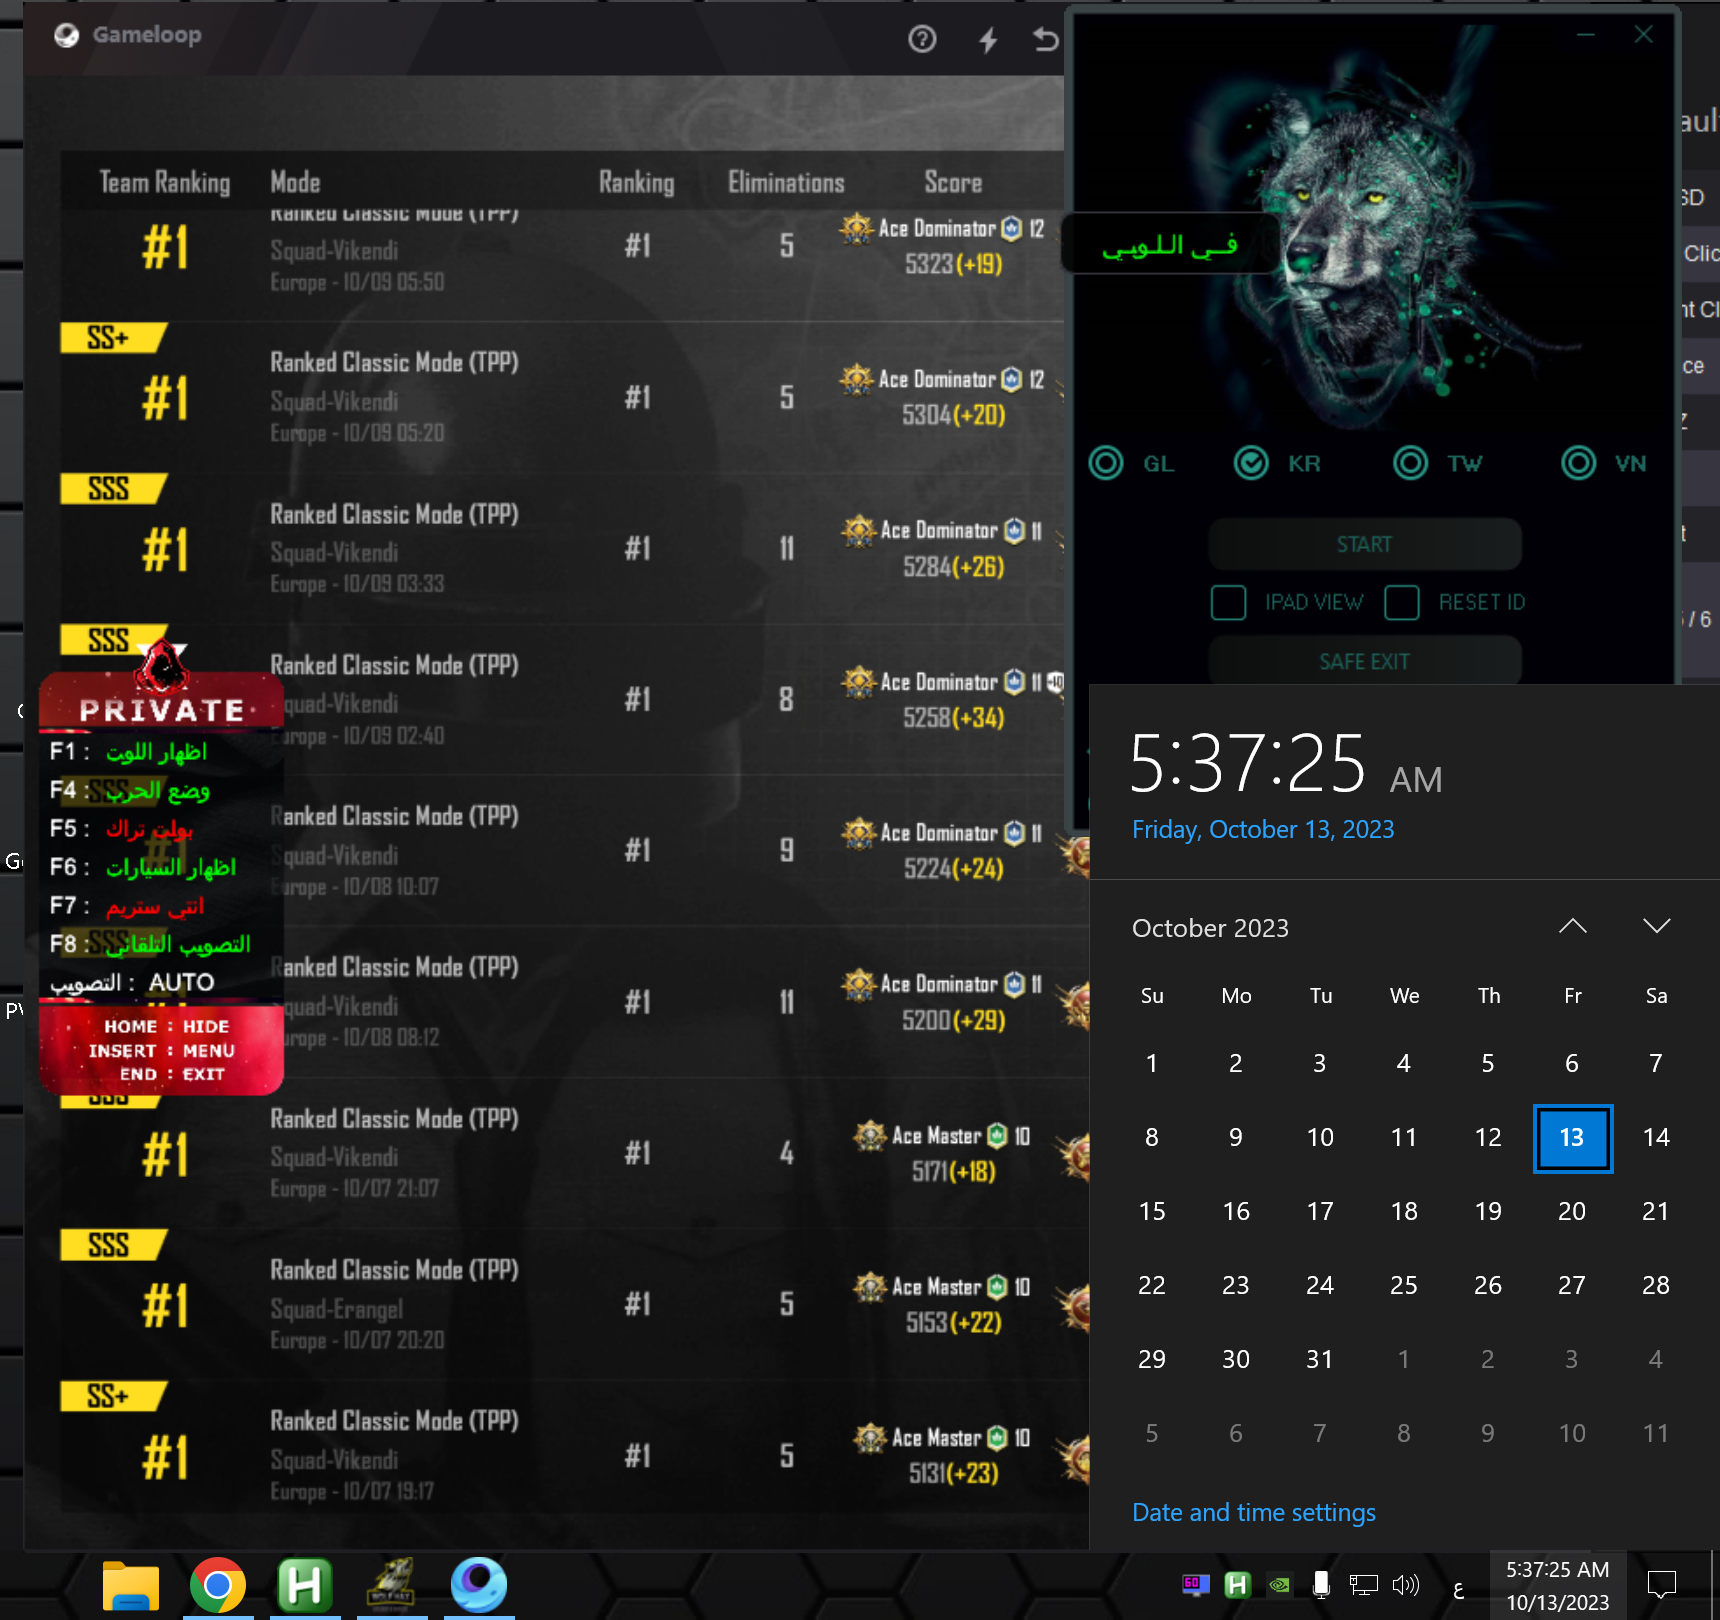This screenshot has height=1620, width=1720.
Task: Select October 14 in the calendar
Action: (1656, 1137)
